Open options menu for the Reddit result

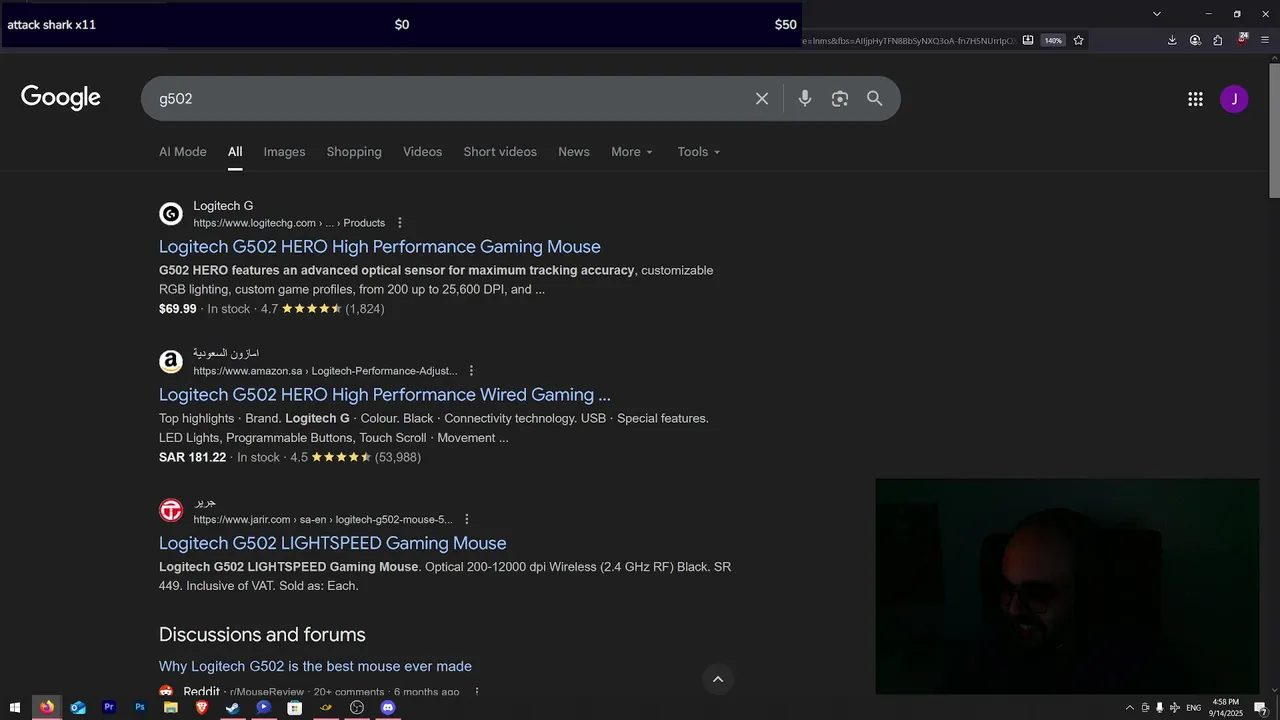coord(477,692)
